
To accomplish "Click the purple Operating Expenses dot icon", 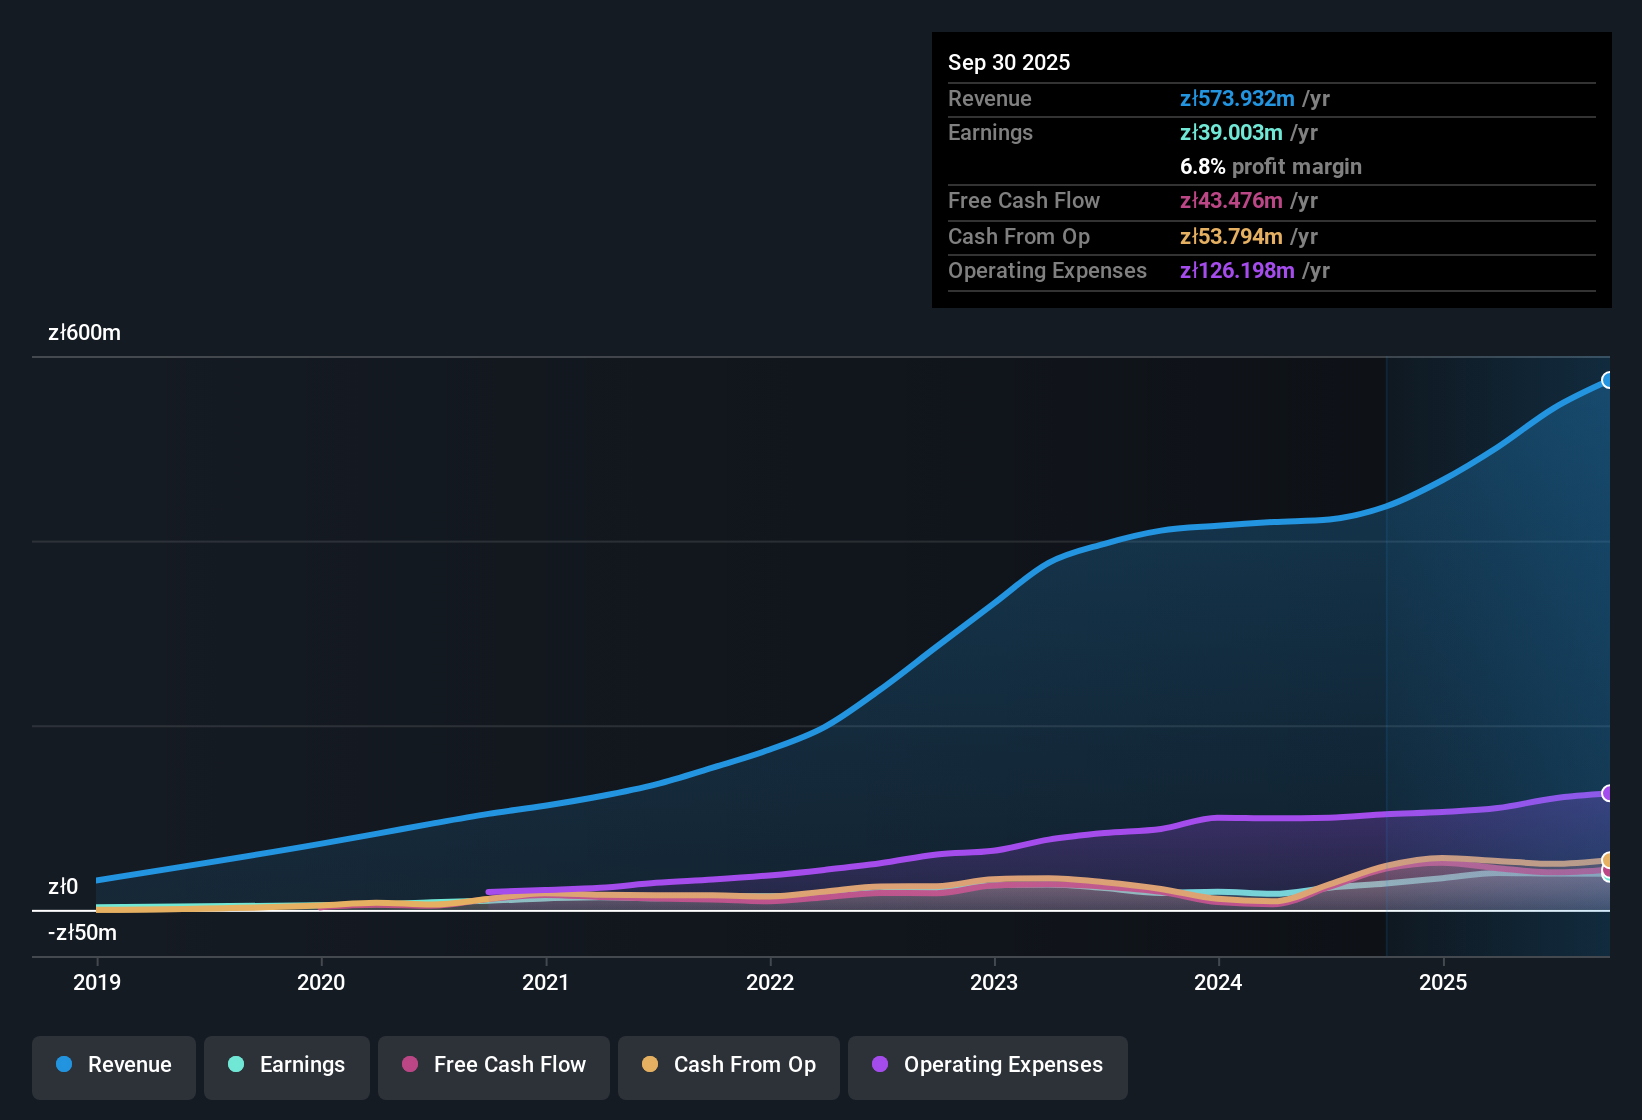I will pos(879,1065).
